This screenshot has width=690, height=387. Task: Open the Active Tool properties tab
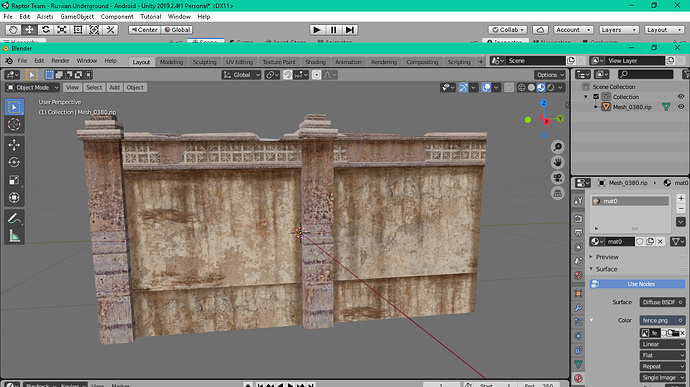(x=579, y=201)
